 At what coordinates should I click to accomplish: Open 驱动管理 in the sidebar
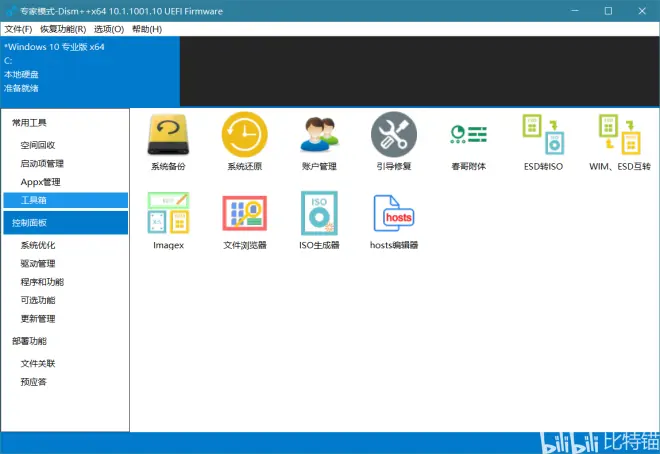[38, 264]
